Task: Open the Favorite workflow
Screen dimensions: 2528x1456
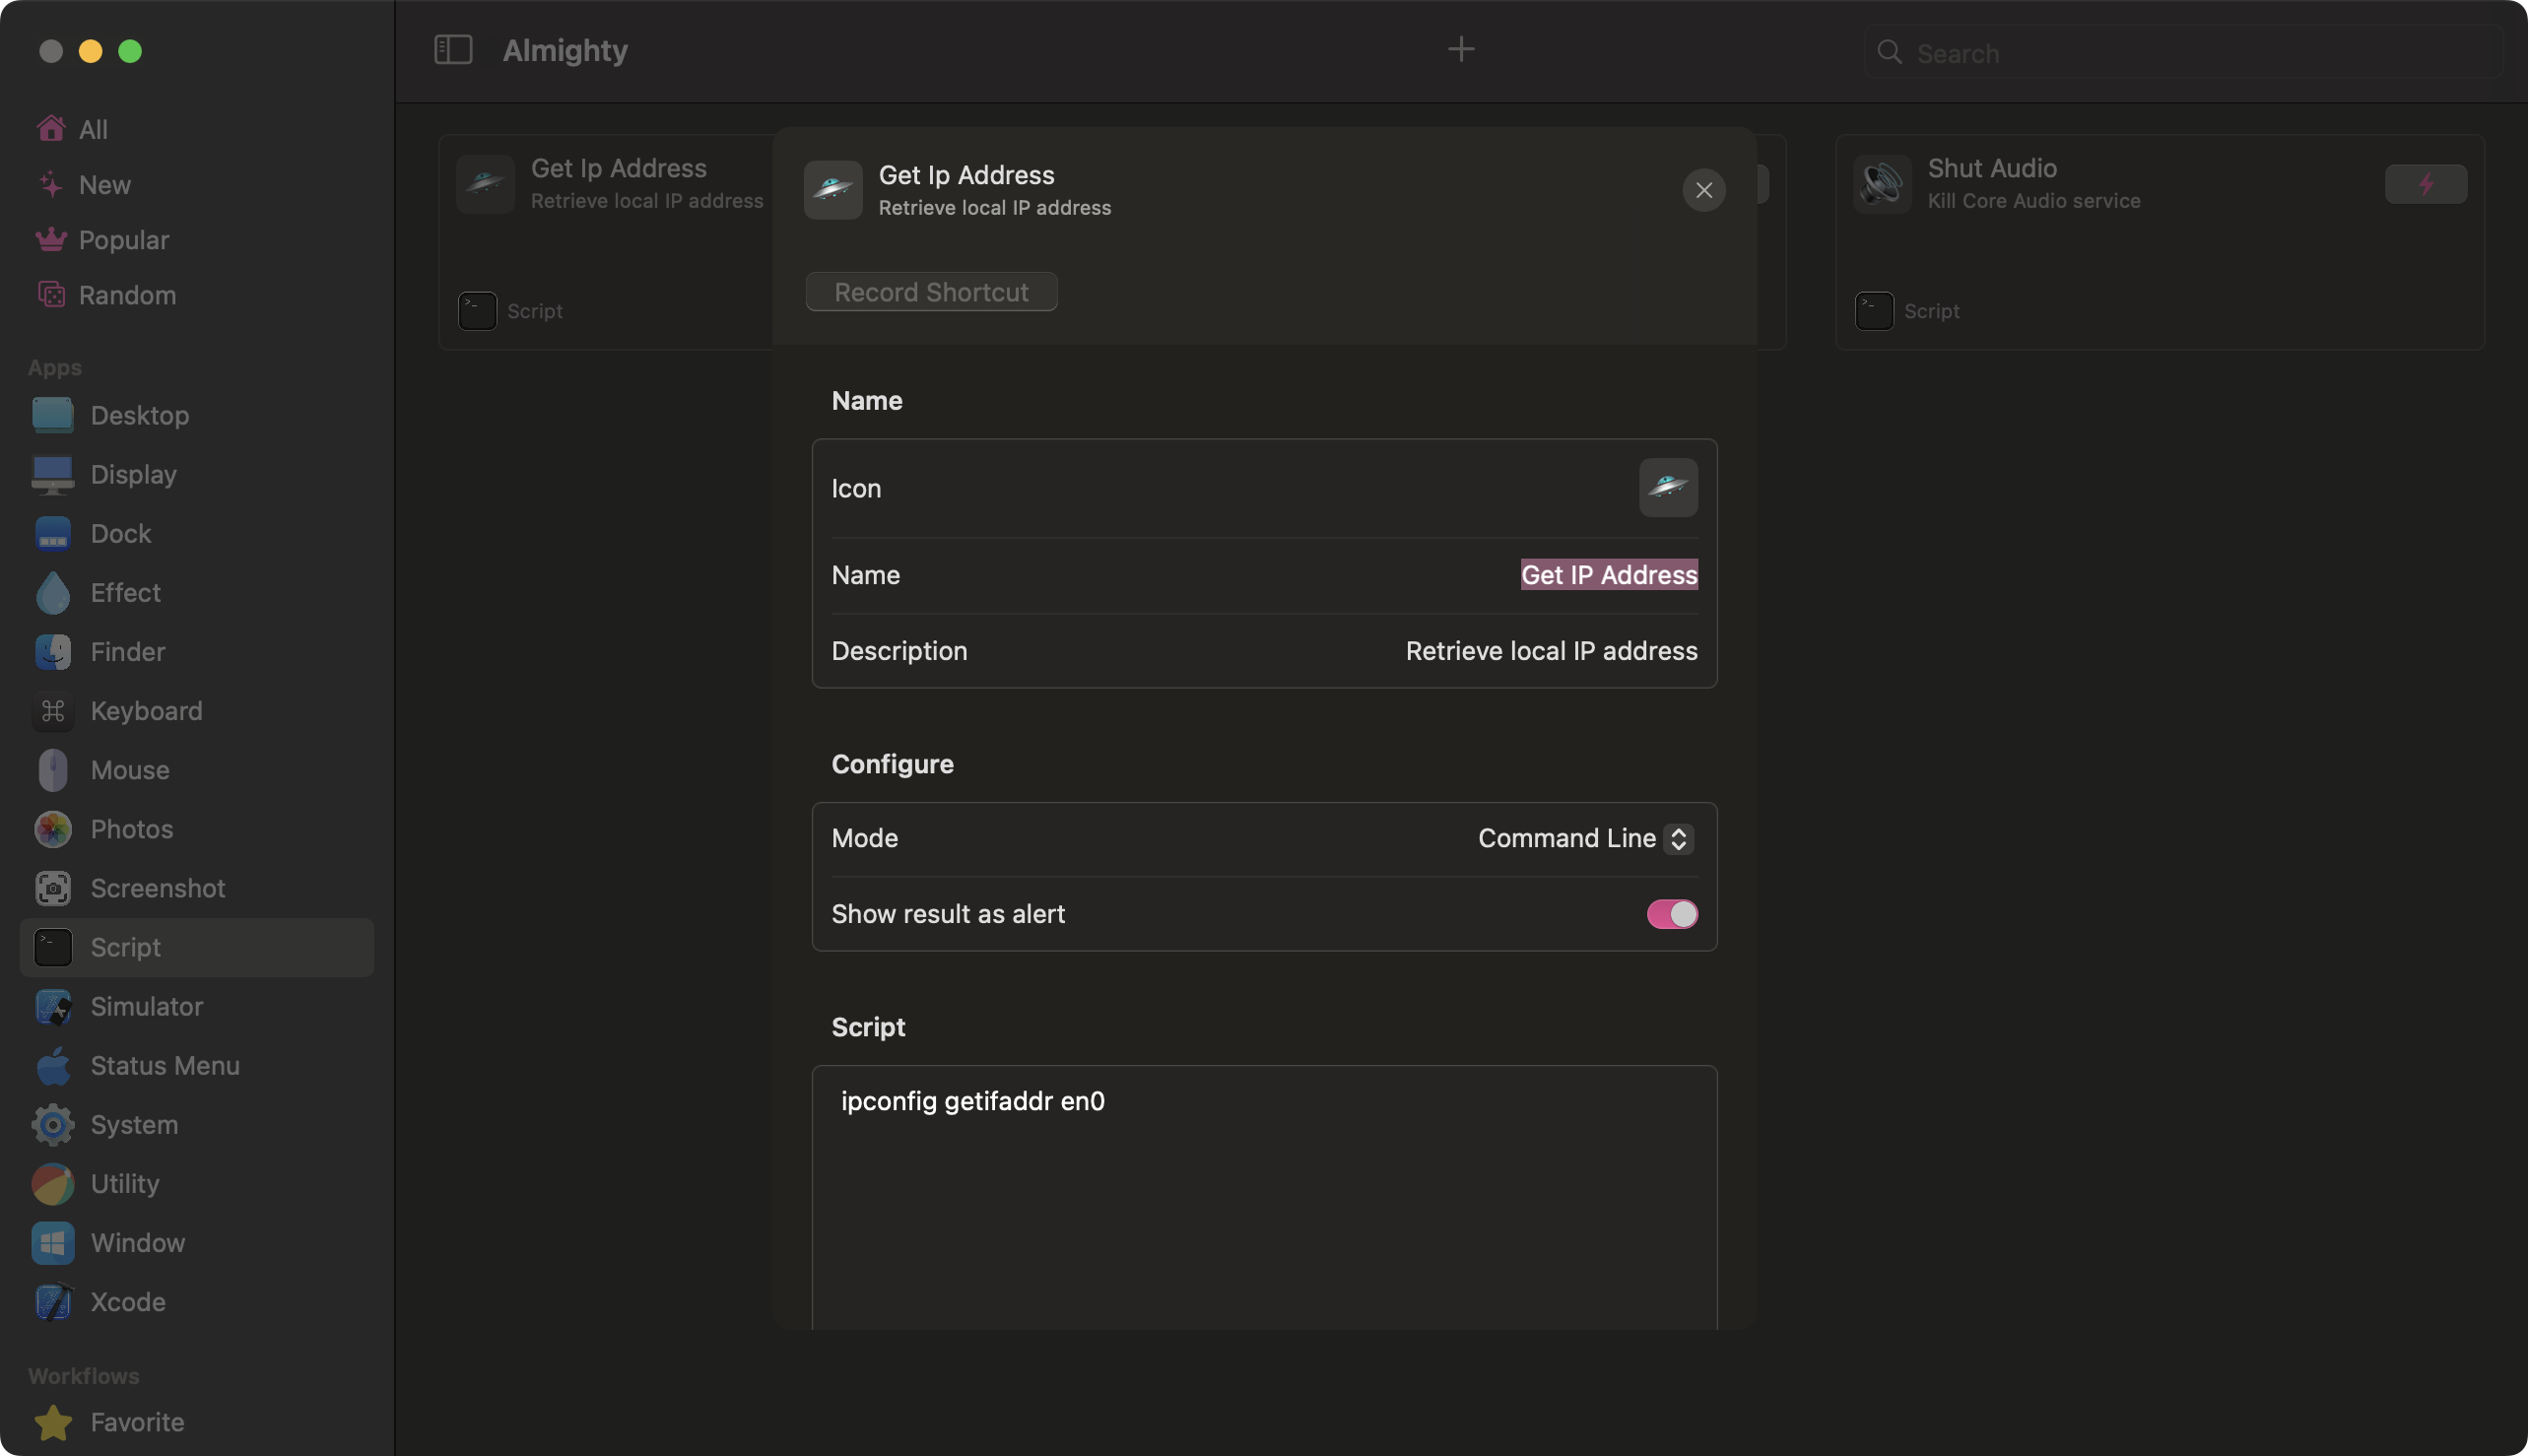Action: (136, 1422)
